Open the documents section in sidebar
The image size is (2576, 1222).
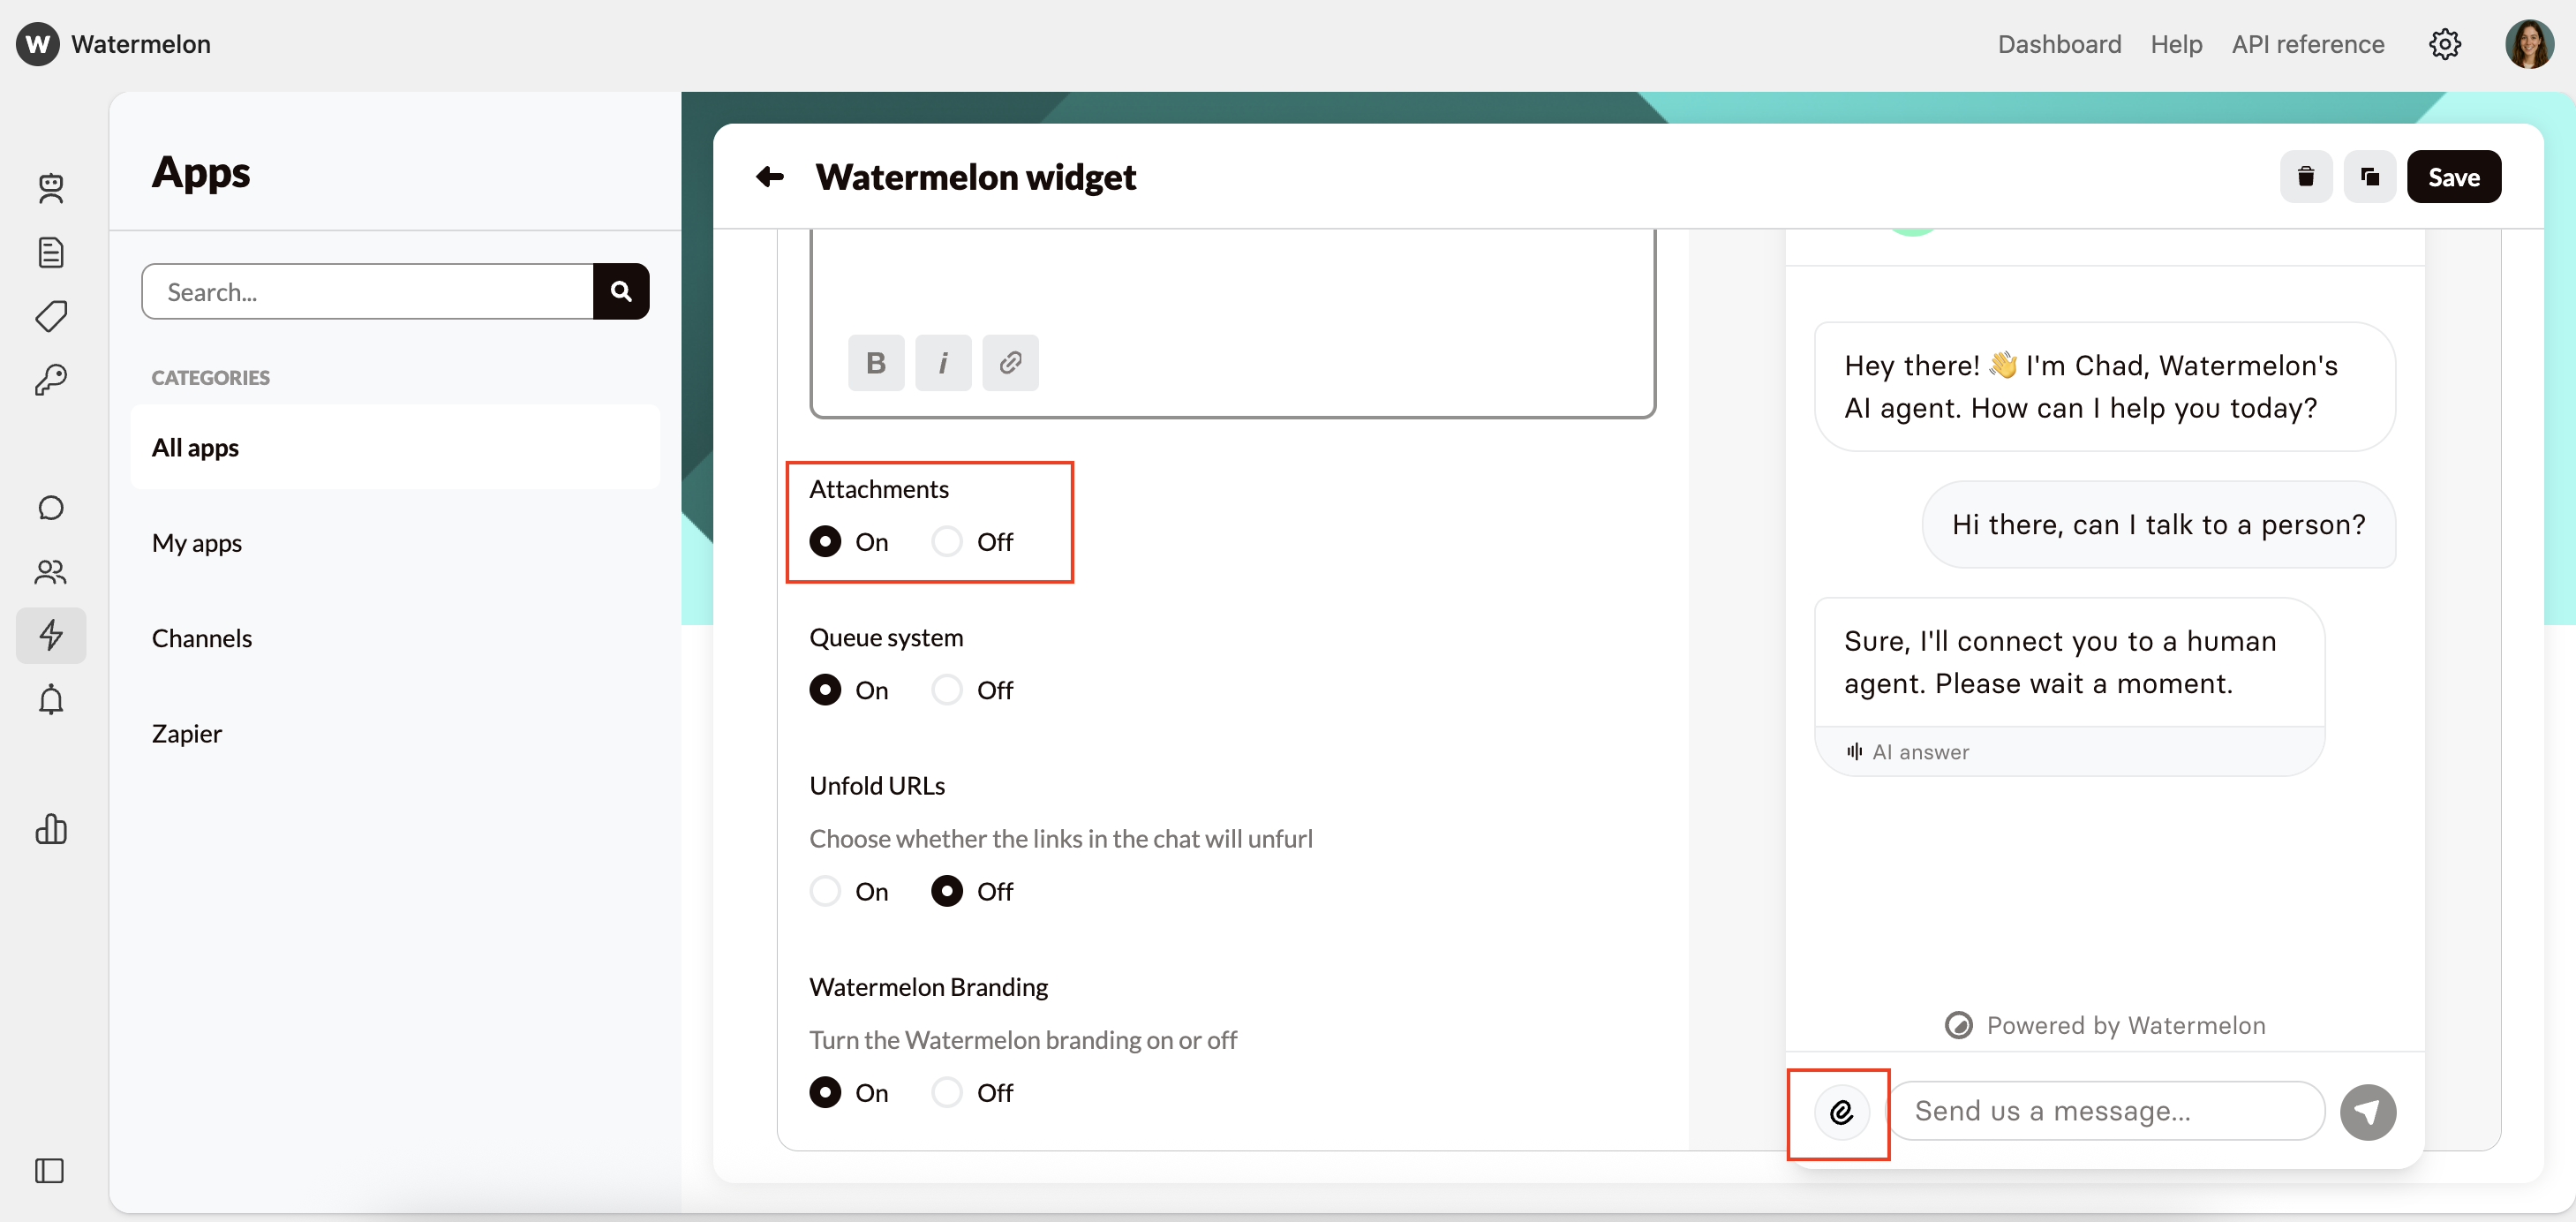(51, 252)
